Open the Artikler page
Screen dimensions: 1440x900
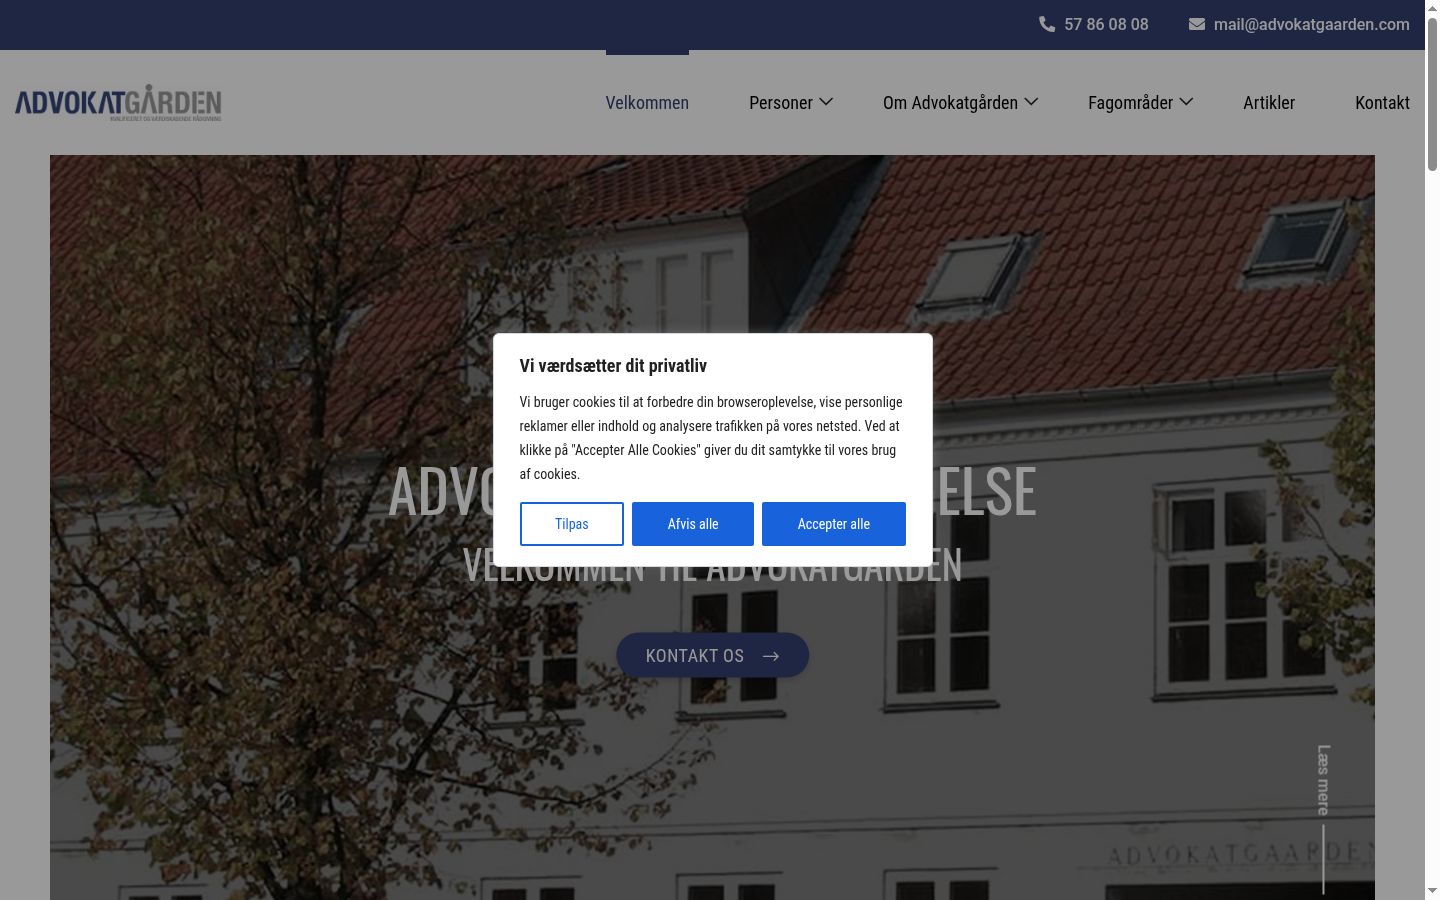(1269, 103)
